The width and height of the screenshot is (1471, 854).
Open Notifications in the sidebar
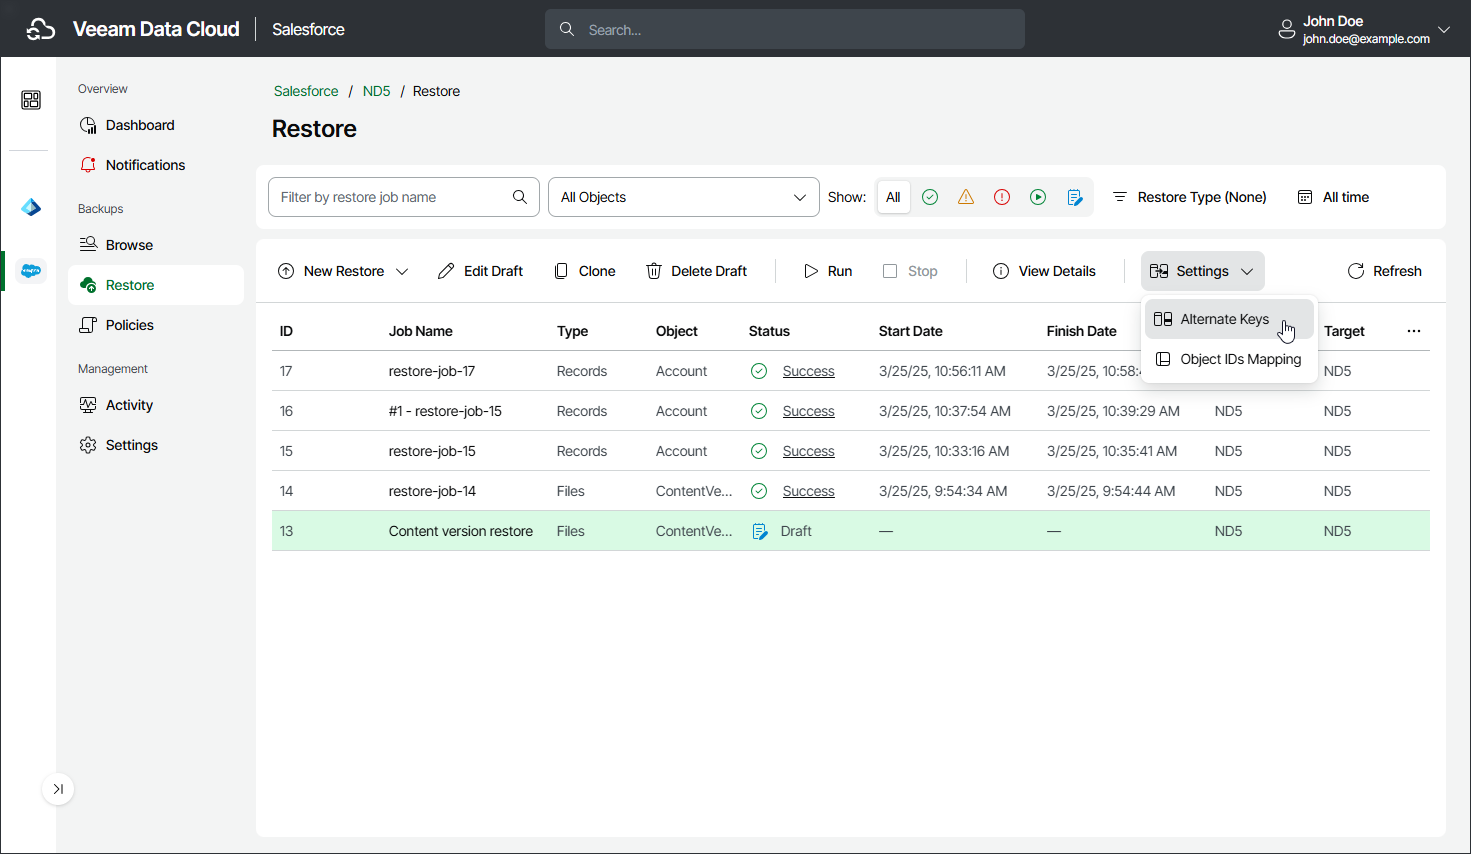(156, 165)
